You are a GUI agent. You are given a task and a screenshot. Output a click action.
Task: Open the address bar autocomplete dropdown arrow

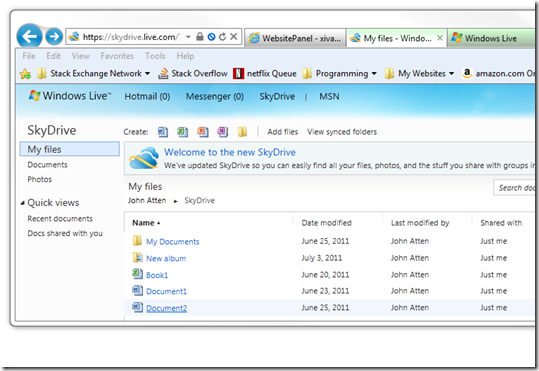click(x=188, y=36)
